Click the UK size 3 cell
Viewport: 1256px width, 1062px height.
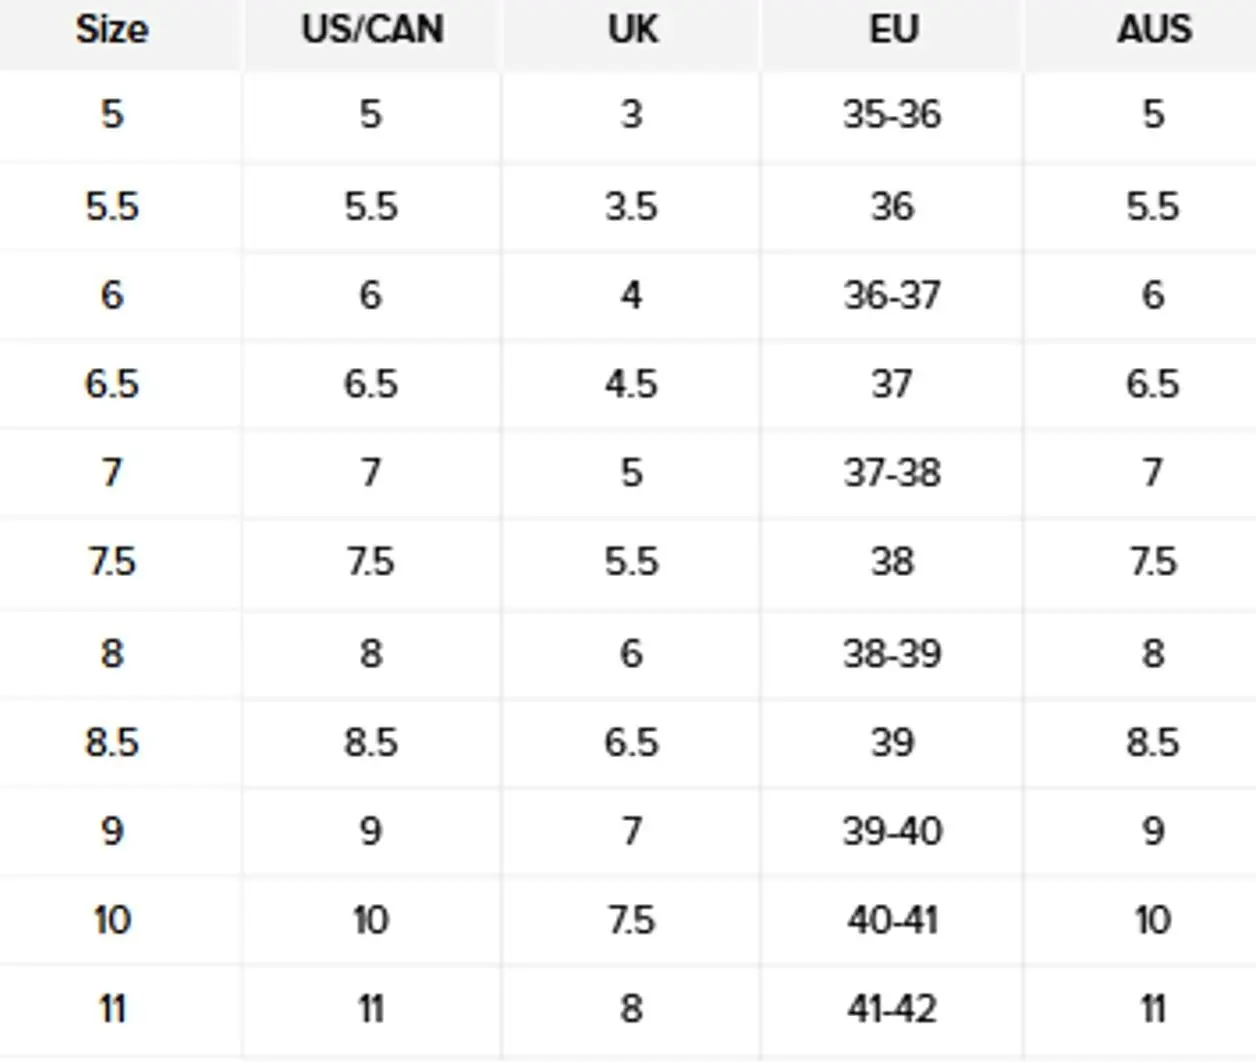point(631,114)
